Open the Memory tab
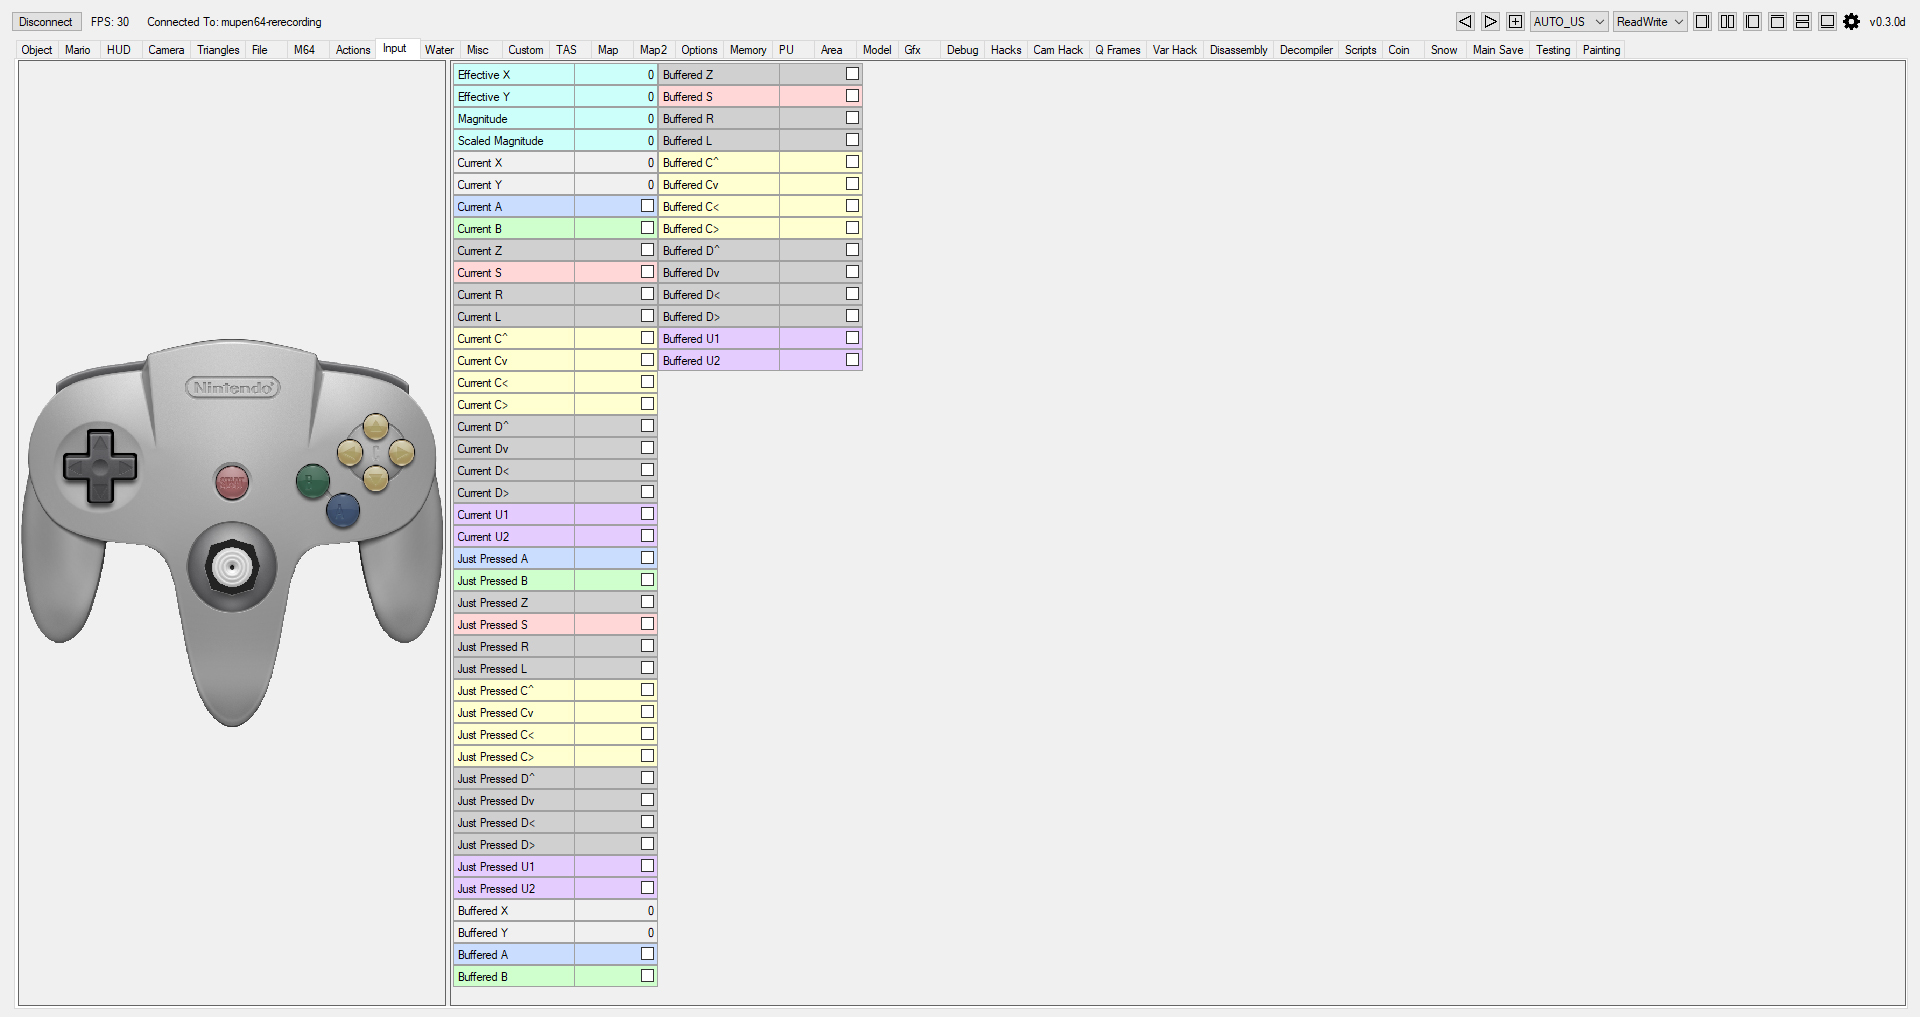 tap(748, 50)
